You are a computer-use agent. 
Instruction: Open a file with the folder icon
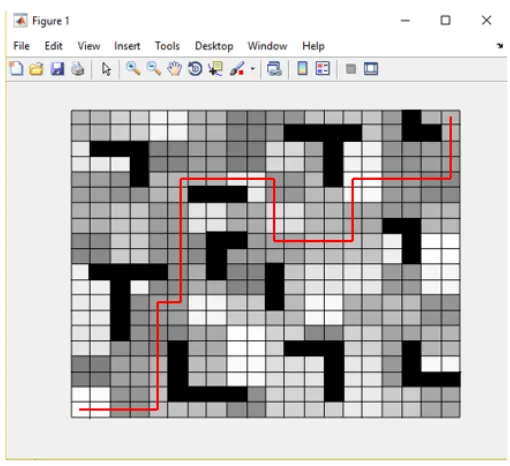click(36, 69)
